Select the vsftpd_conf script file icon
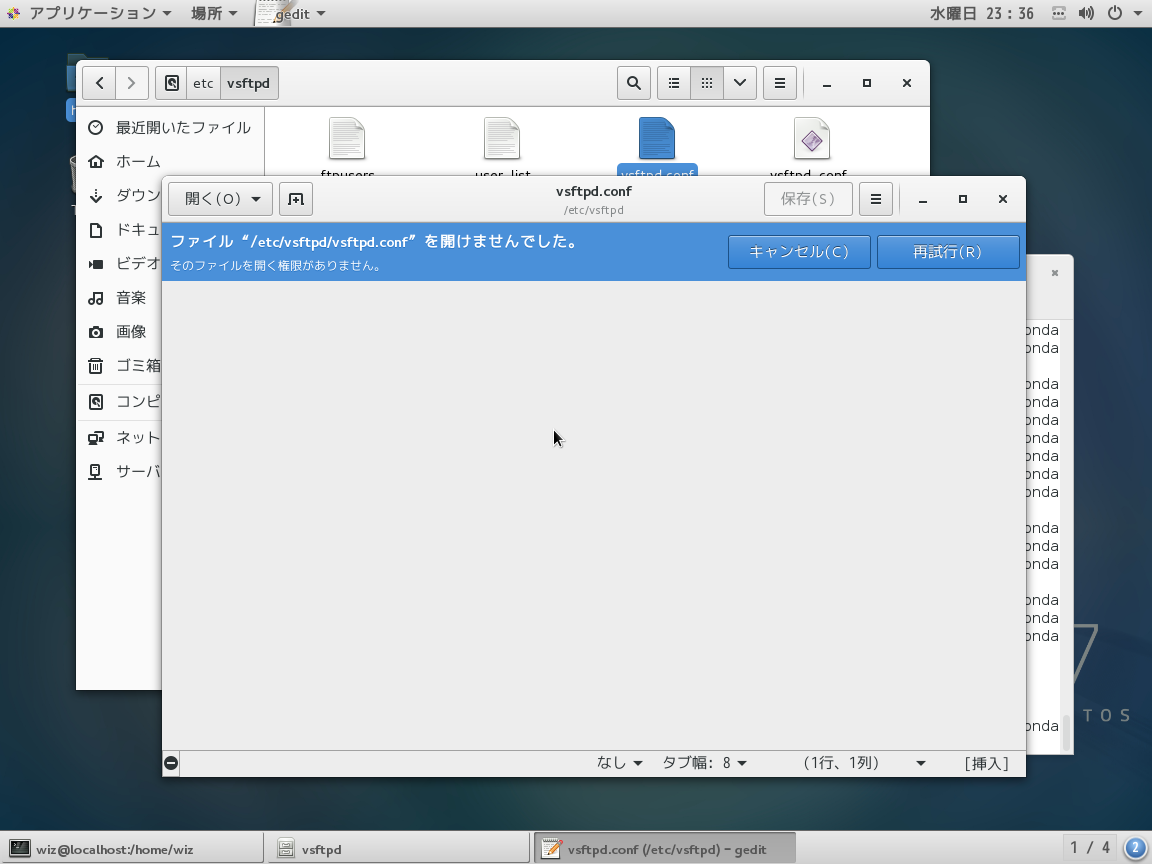Viewport: 1152px width, 864px height. pos(812,138)
